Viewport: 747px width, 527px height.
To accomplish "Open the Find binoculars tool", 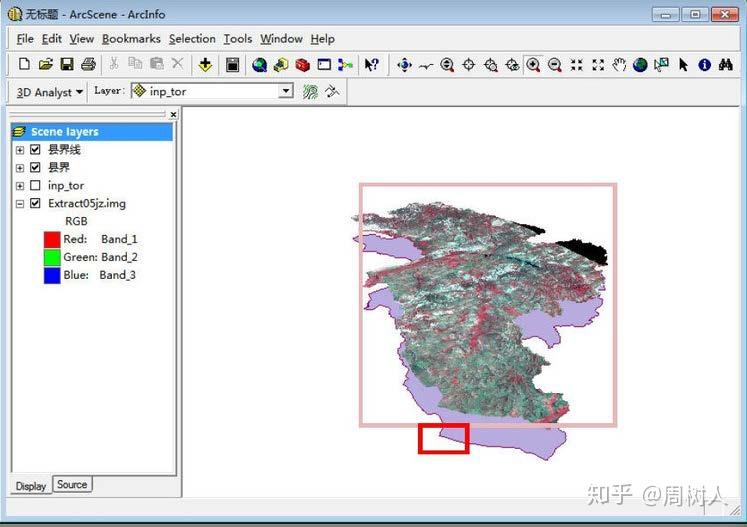I will 726,65.
